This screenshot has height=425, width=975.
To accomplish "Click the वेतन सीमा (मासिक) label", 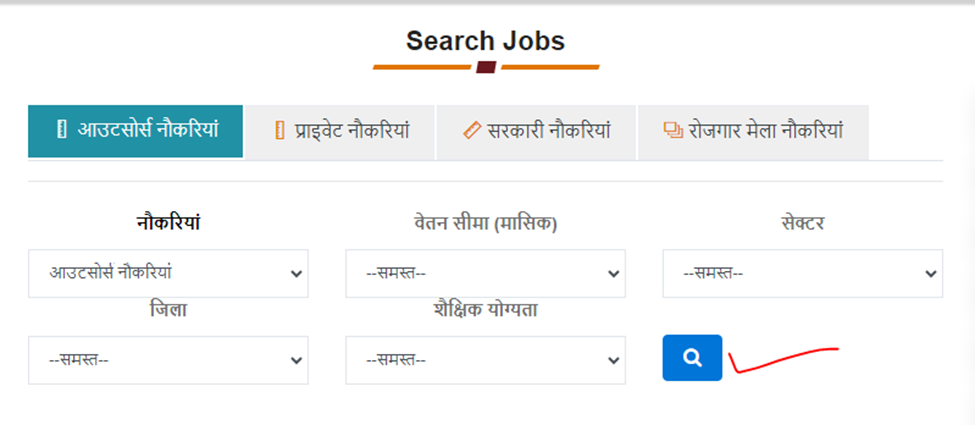I will [486, 223].
